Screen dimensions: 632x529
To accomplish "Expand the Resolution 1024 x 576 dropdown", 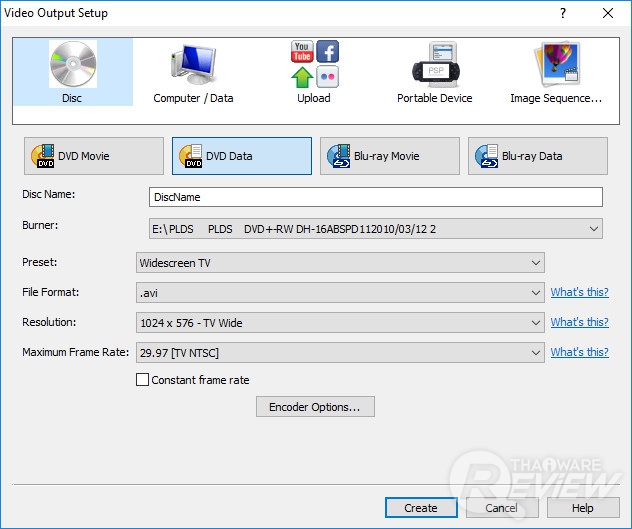I will 340,323.
